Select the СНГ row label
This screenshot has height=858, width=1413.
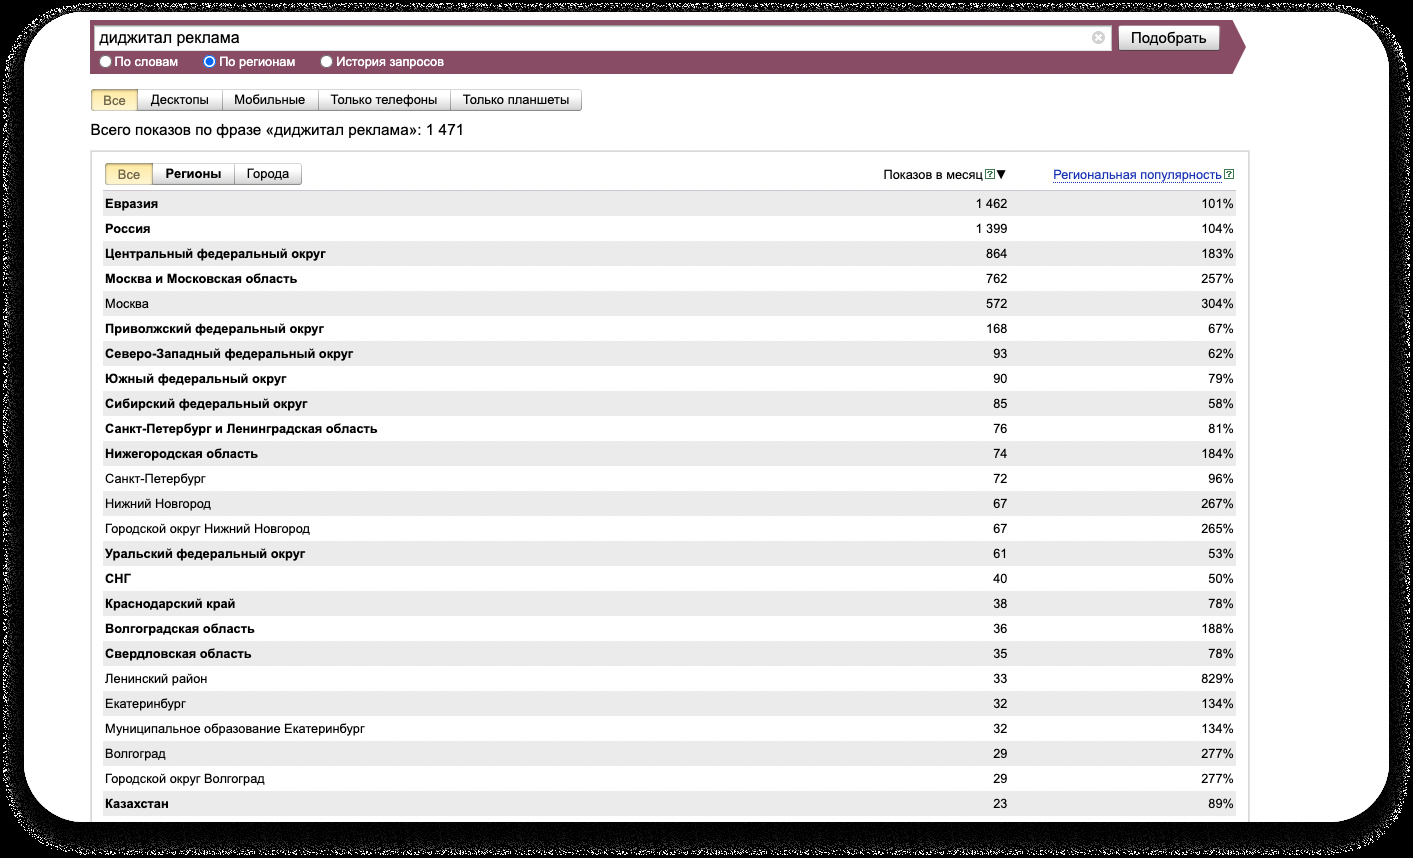pyautogui.click(x=118, y=579)
